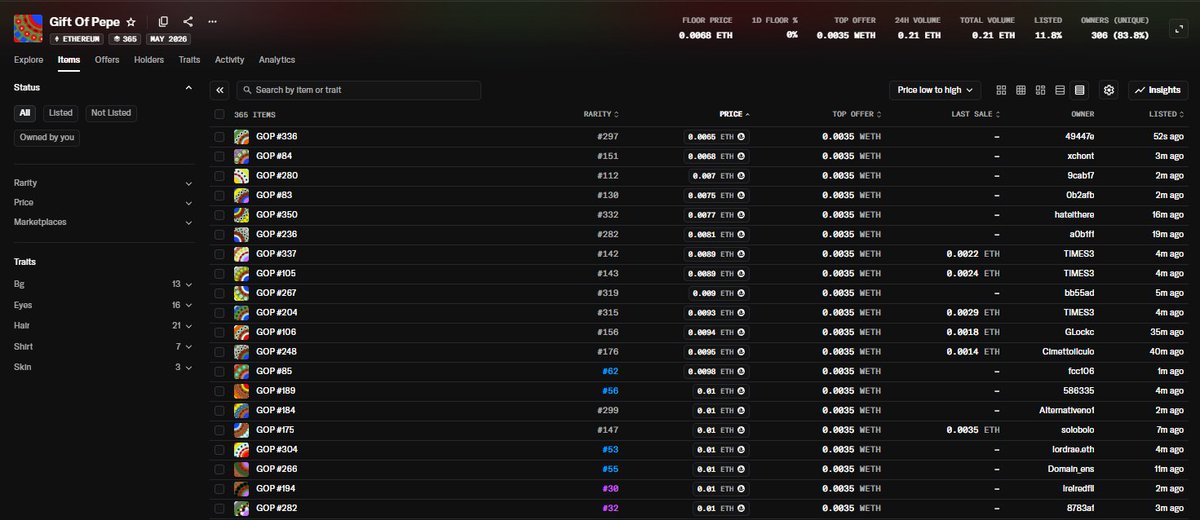Tick the select-all items checkbox in header
Image resolution: width=1200 pixels, height=520 pixels.
tap(220, 114)
